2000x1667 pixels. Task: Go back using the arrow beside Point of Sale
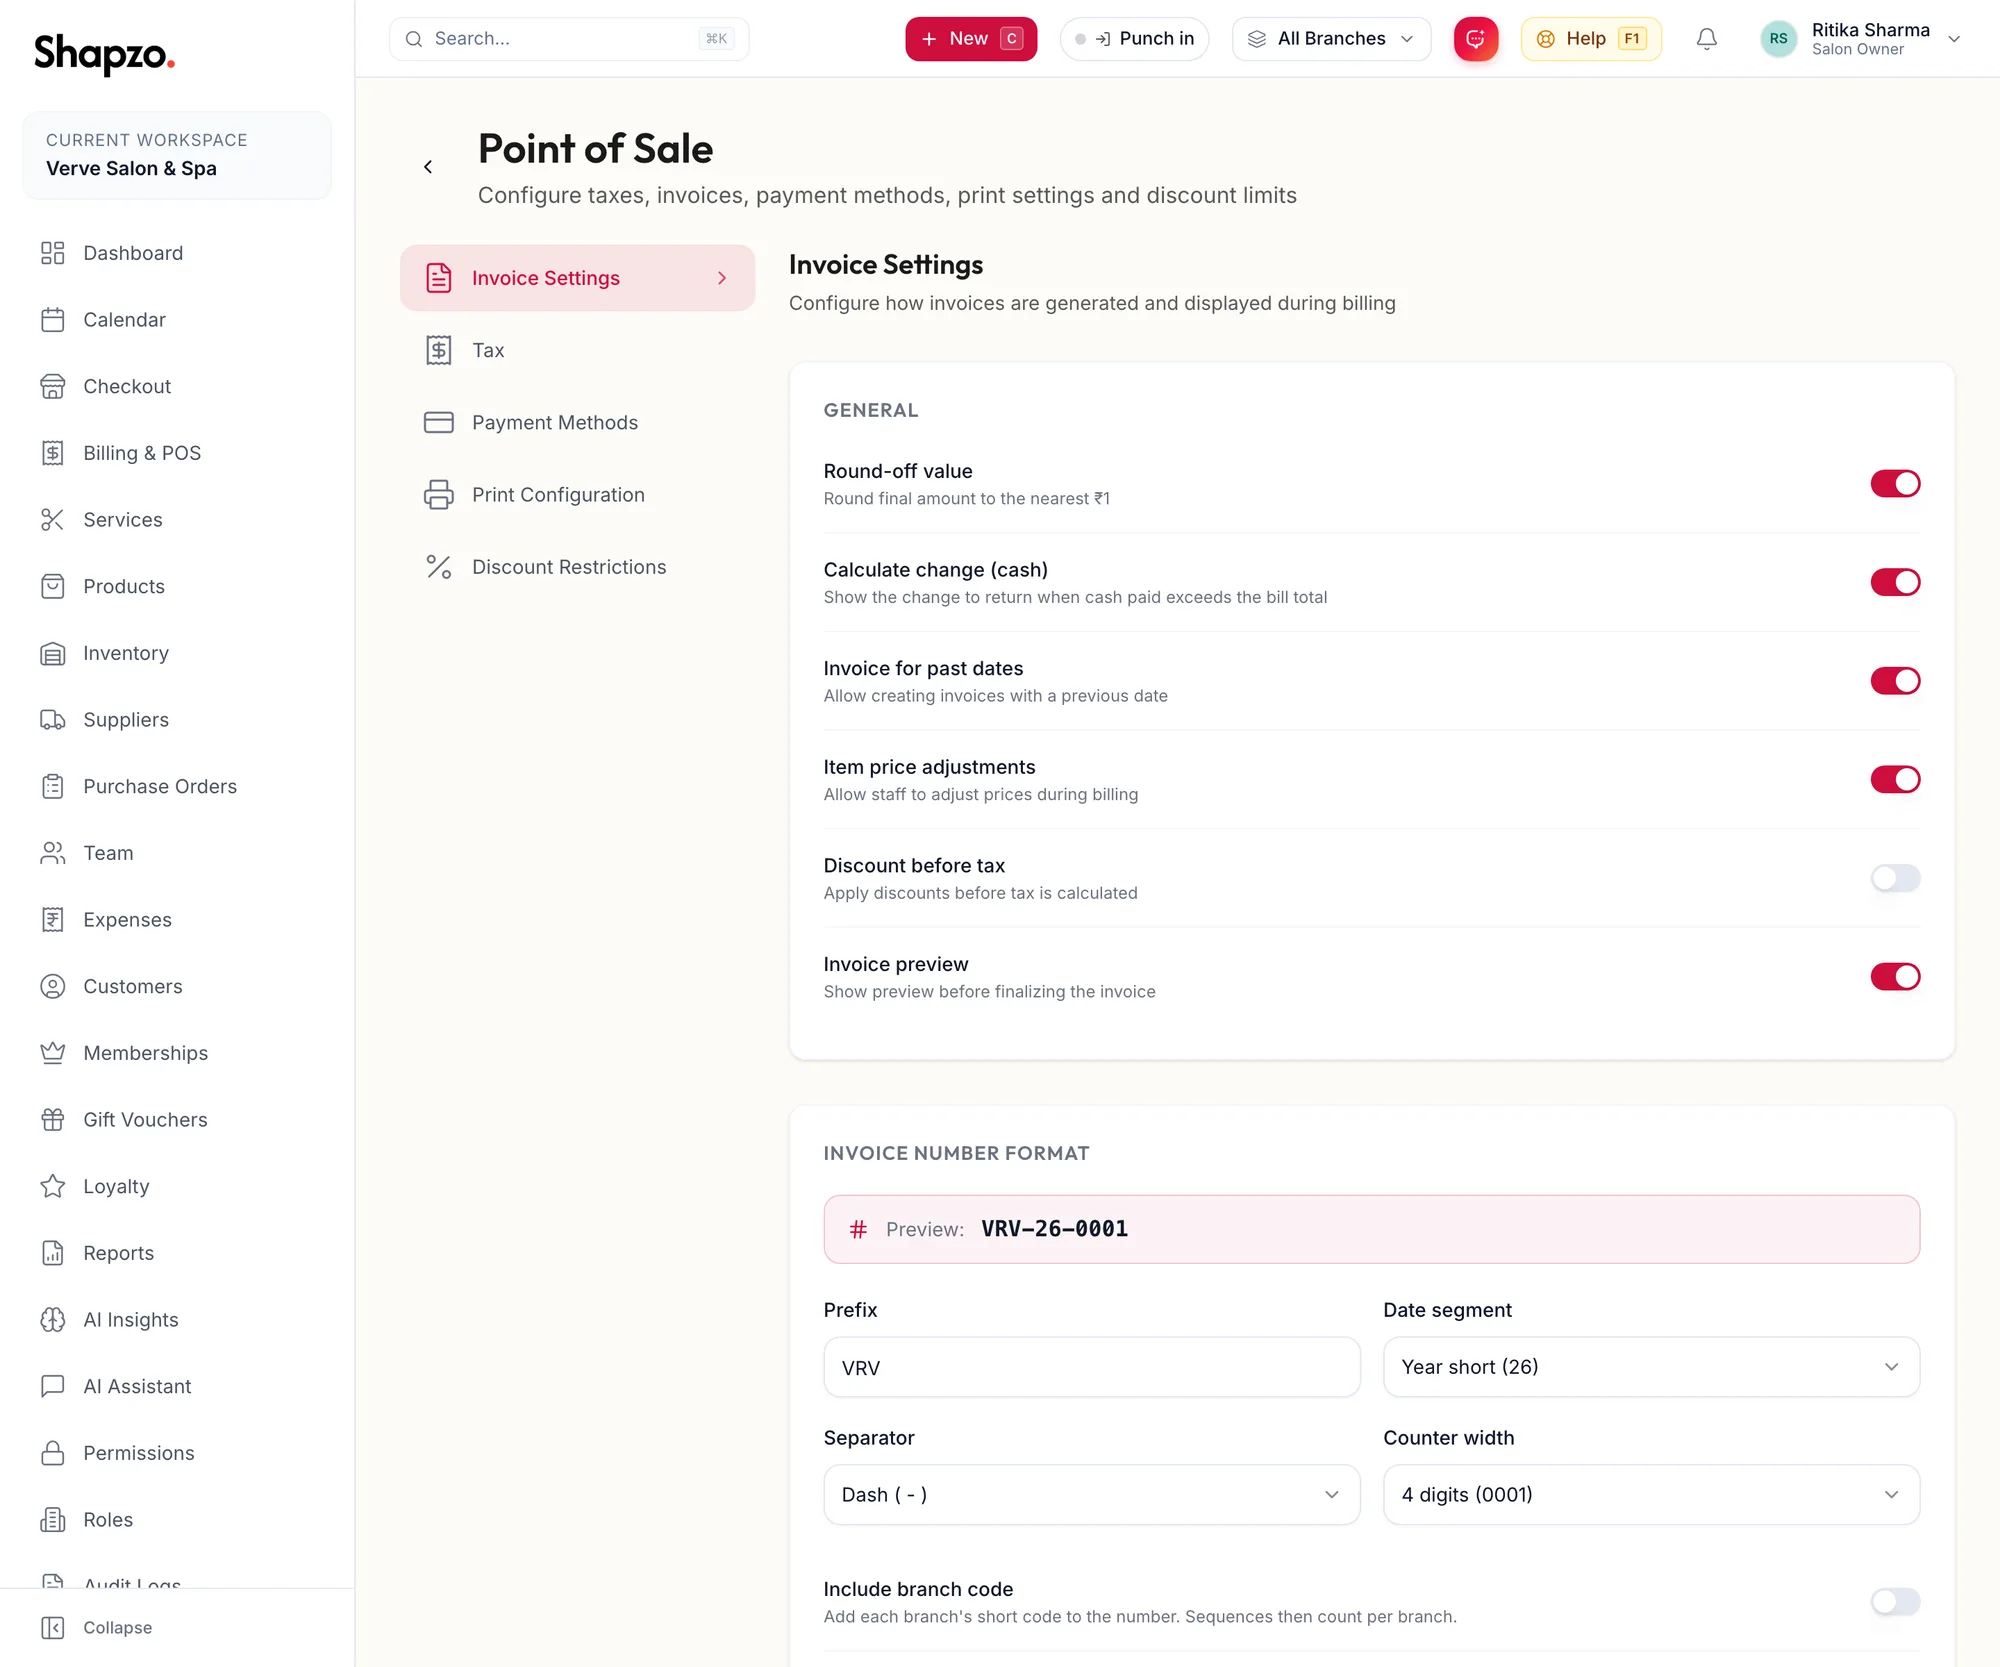click(428, 167)
